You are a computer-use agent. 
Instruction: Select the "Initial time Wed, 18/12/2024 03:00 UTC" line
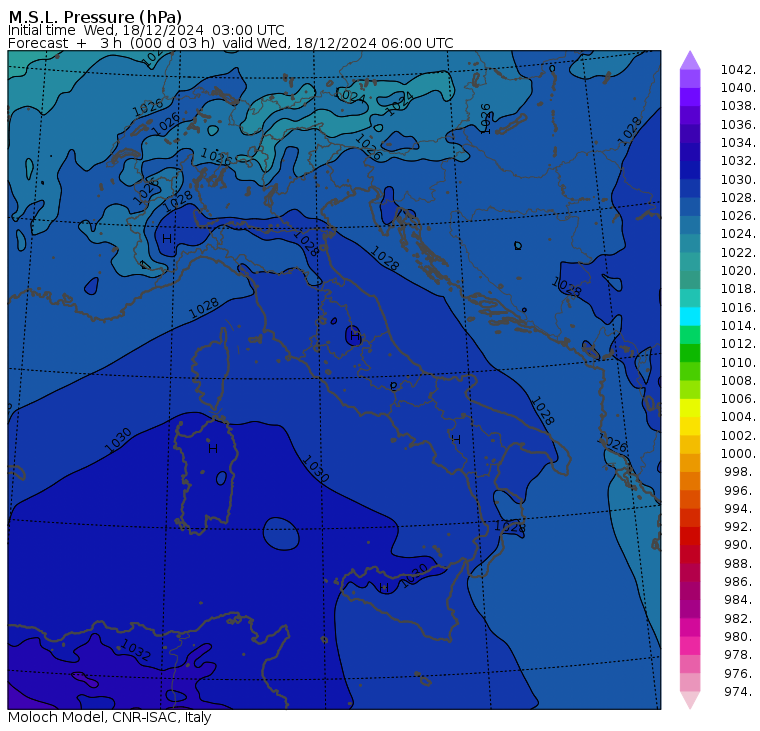(x=146, y=30)
